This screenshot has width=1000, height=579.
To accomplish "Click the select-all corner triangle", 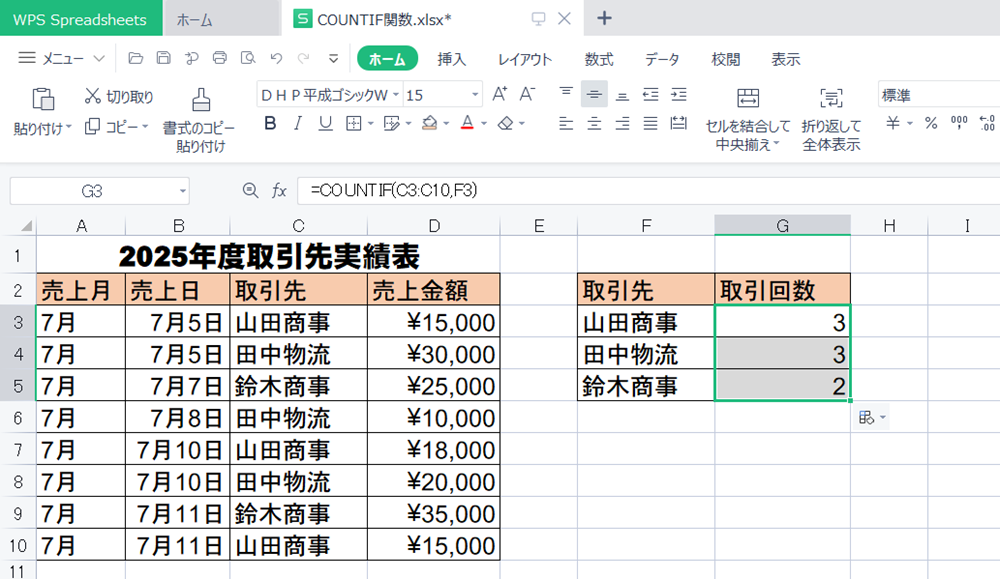I will (26, 226).
